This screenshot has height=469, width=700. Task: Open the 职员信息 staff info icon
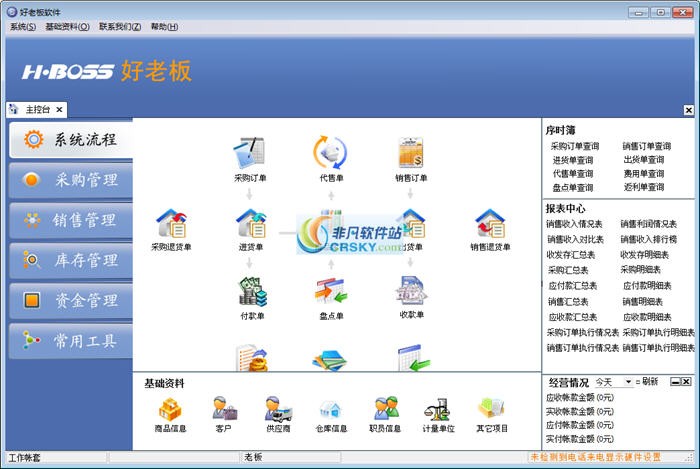(385, 408)
